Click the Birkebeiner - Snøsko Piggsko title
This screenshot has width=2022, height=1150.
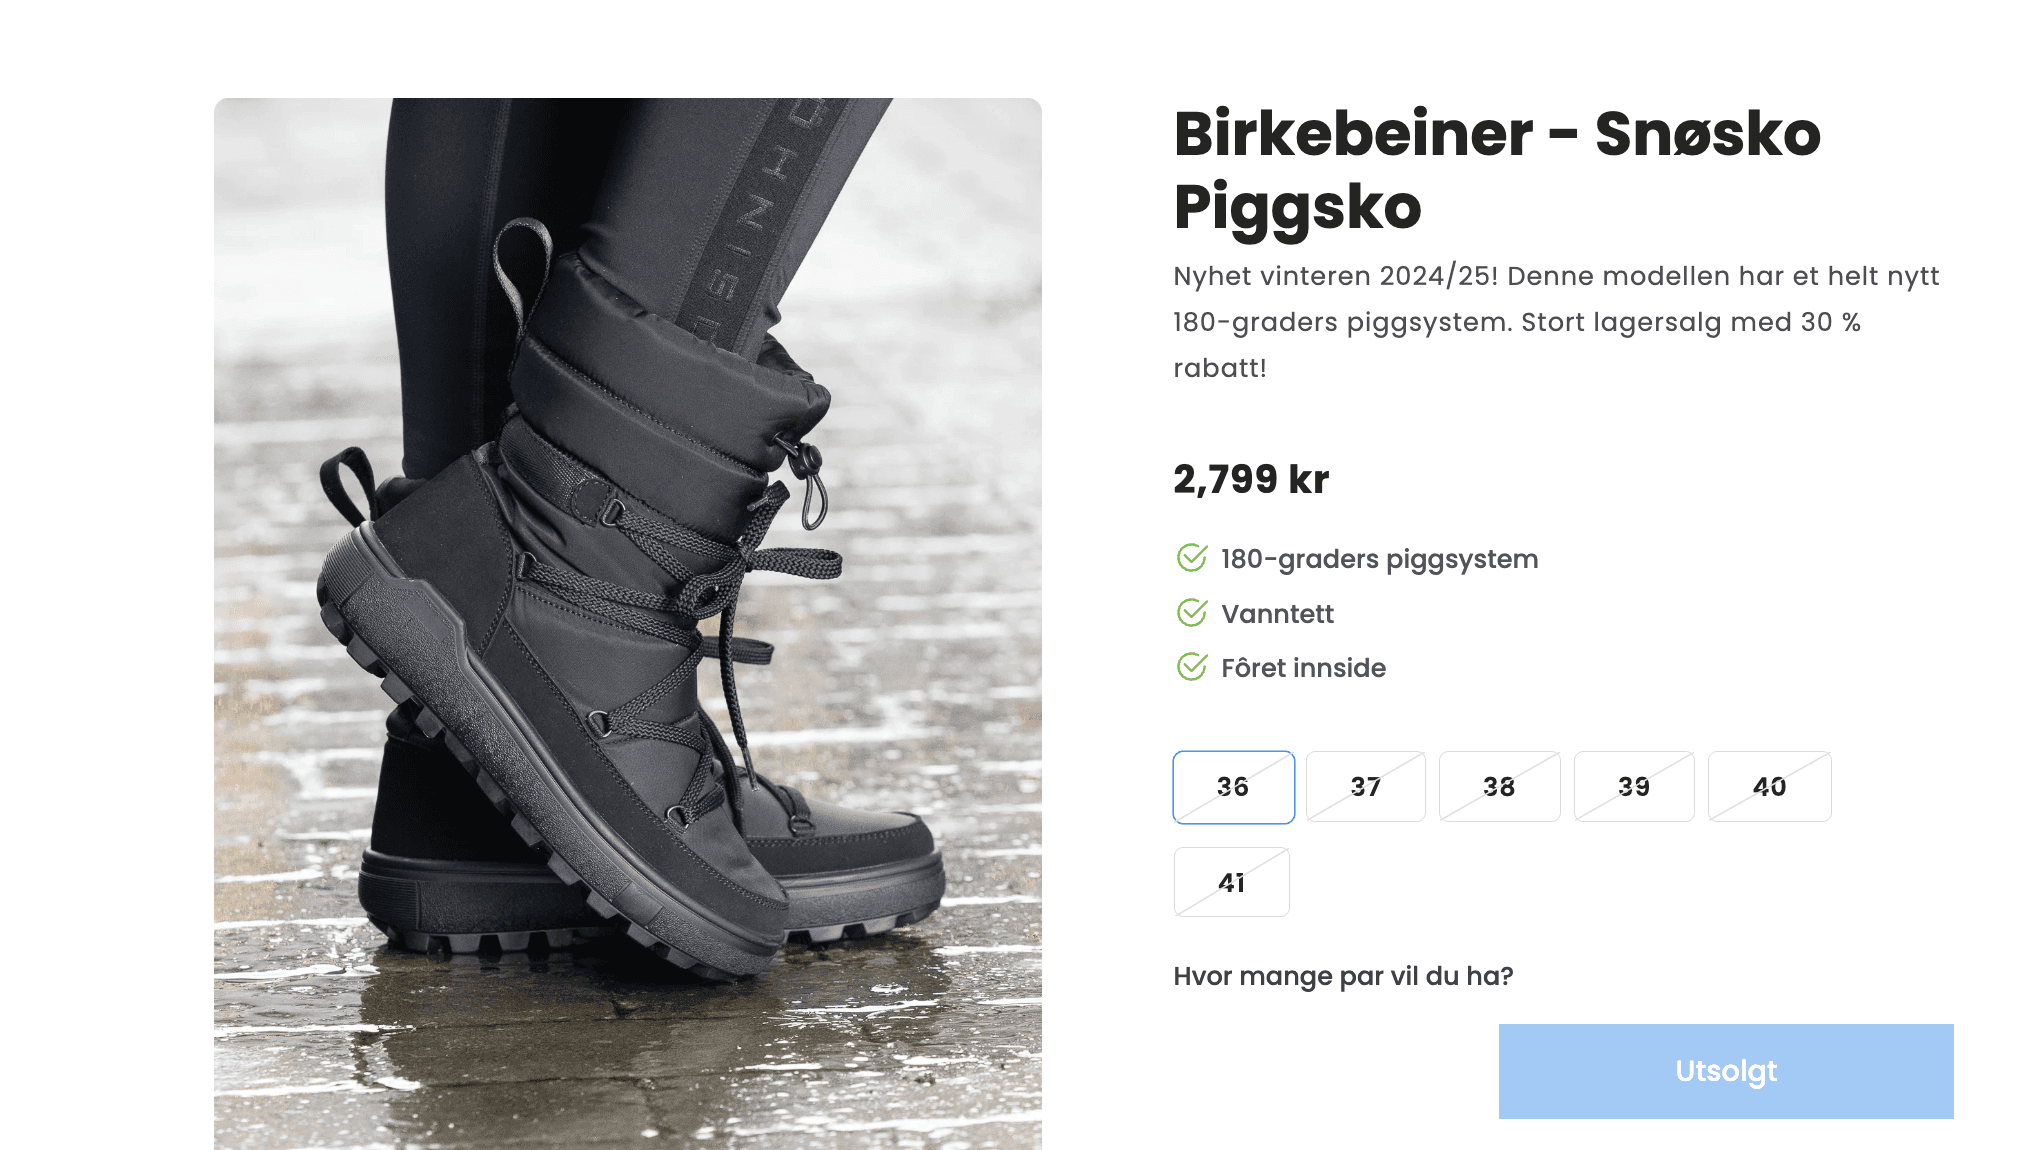[x=1497, y=170]
